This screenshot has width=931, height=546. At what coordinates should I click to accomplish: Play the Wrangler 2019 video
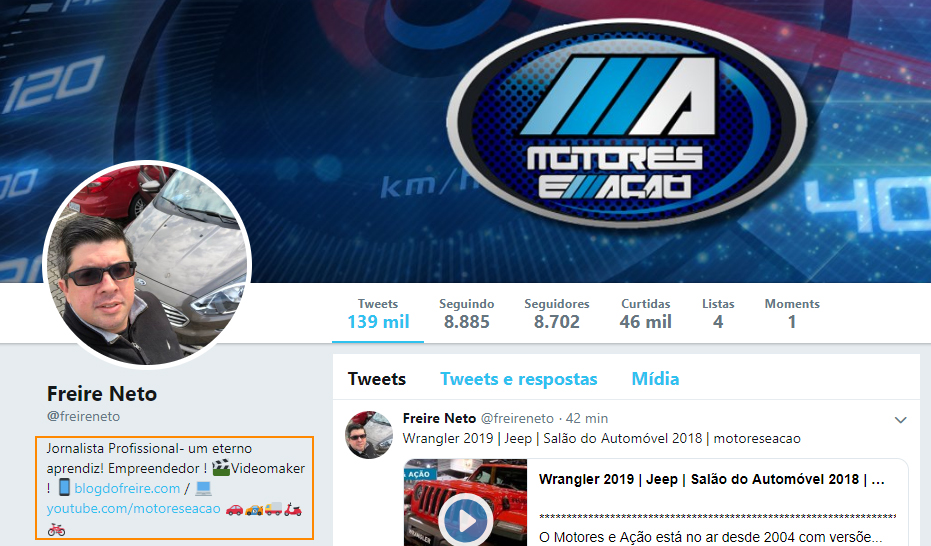click(x=465, y=520)
